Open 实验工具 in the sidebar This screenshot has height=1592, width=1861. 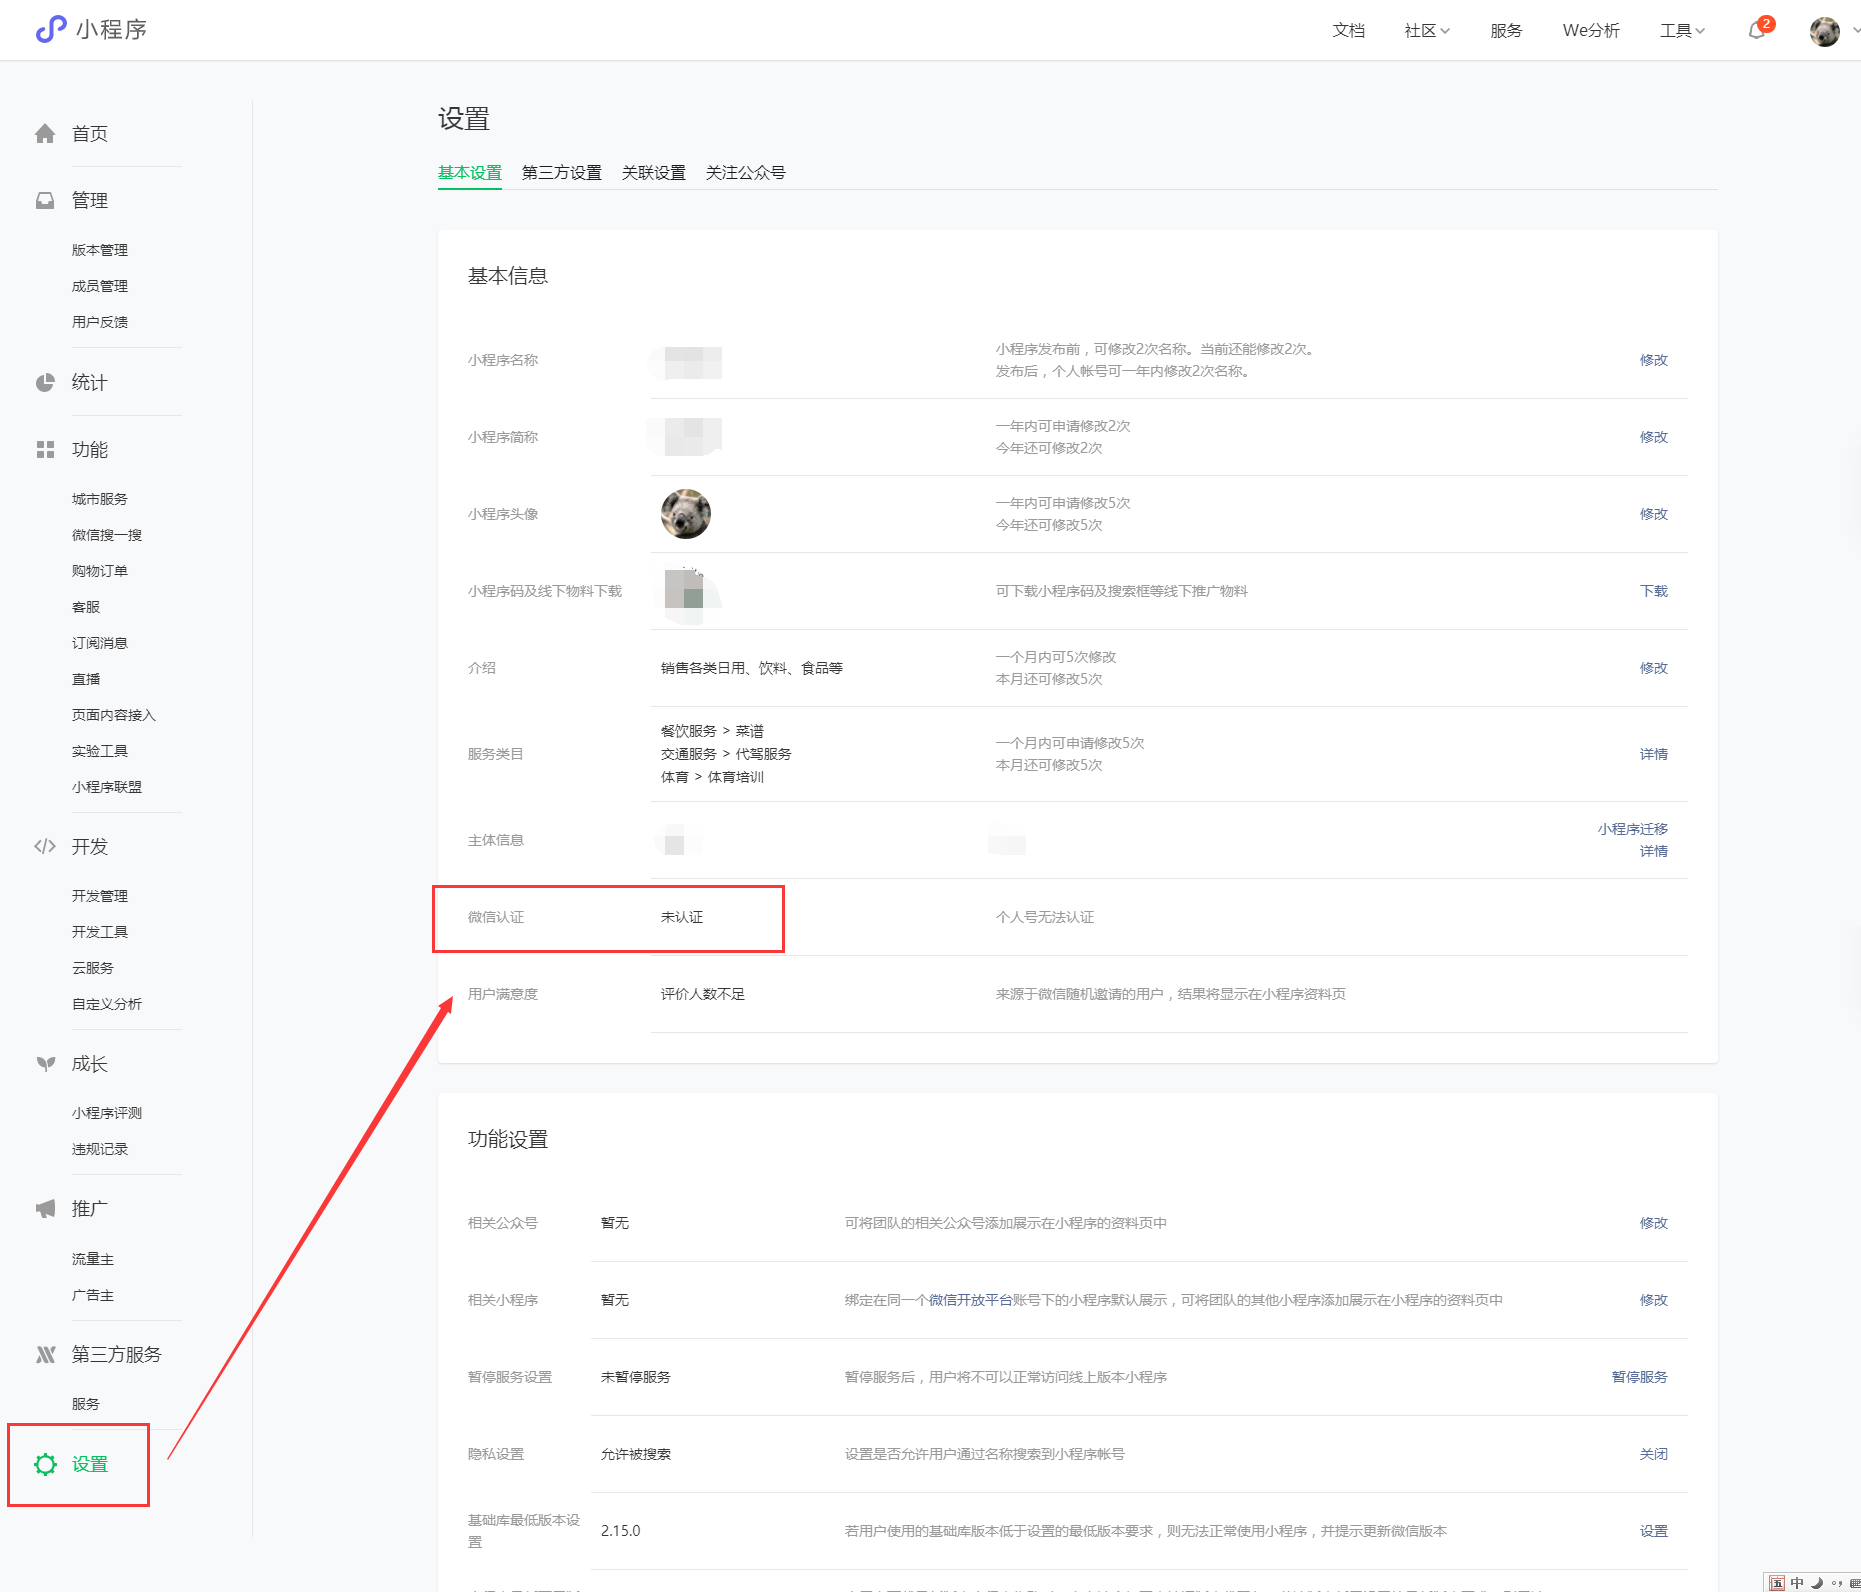point(100,751)
